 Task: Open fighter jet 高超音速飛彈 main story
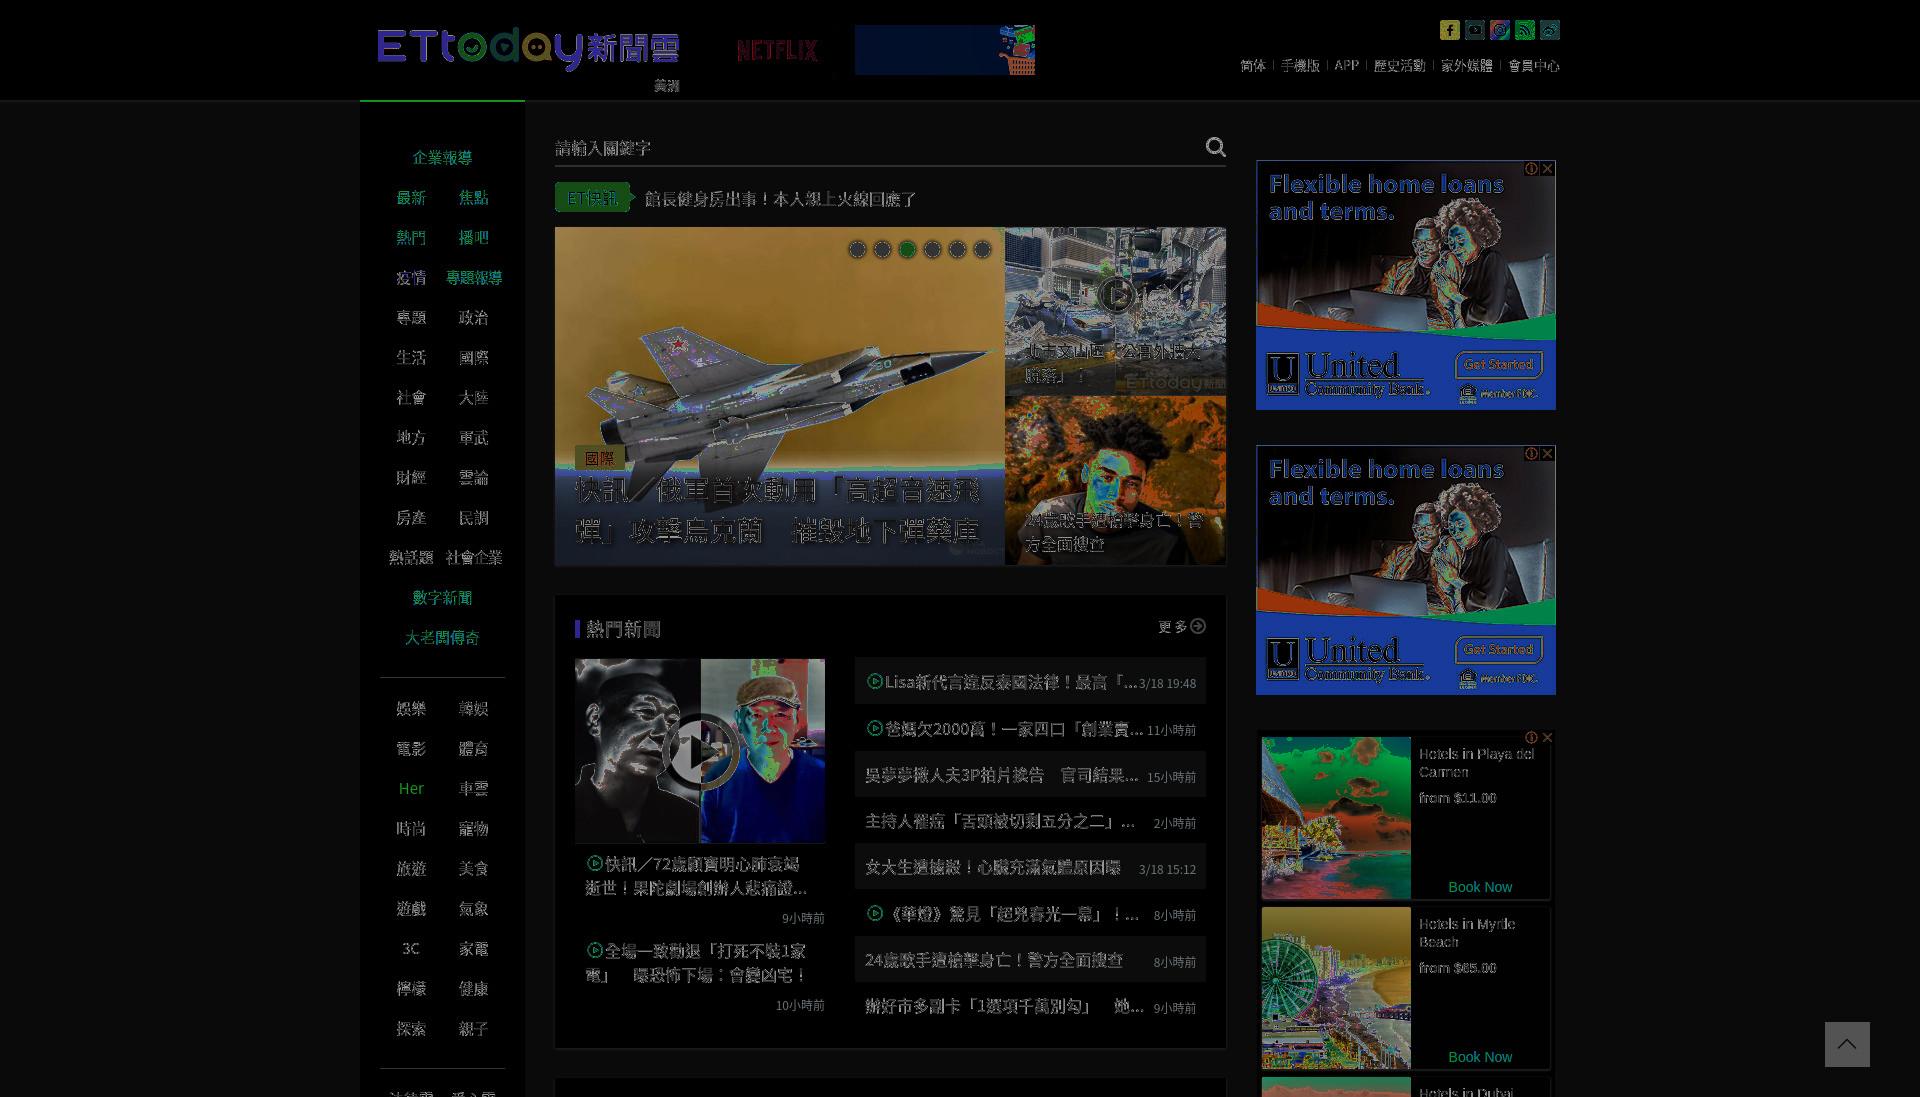779,396
